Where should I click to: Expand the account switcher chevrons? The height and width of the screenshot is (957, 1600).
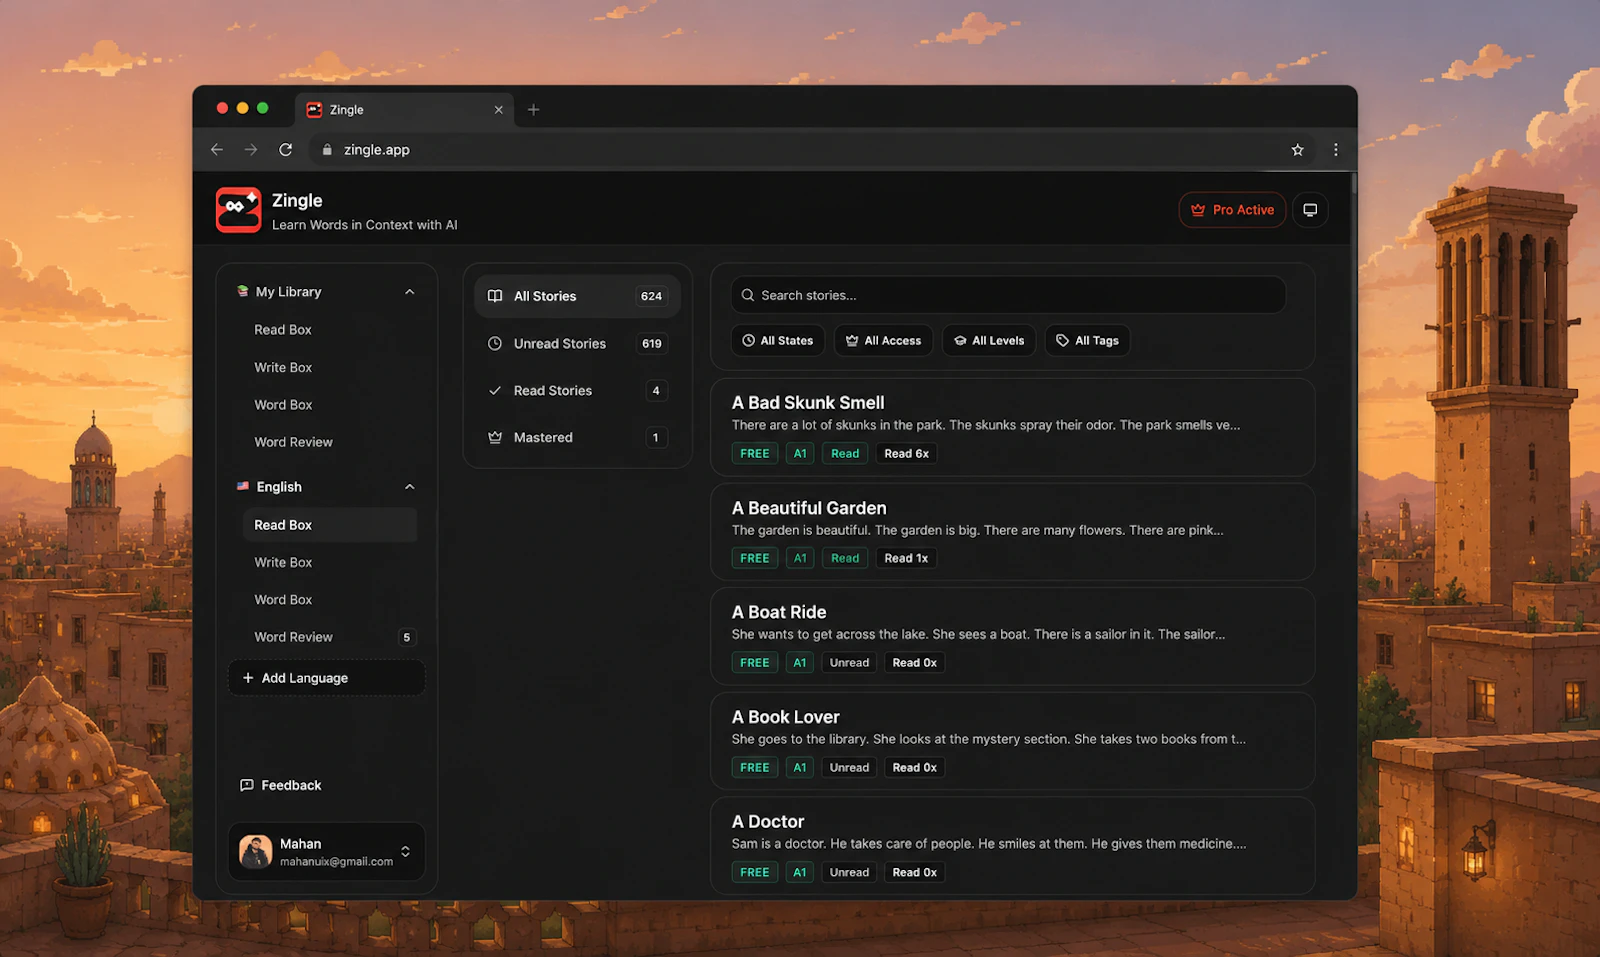point(405,852)
